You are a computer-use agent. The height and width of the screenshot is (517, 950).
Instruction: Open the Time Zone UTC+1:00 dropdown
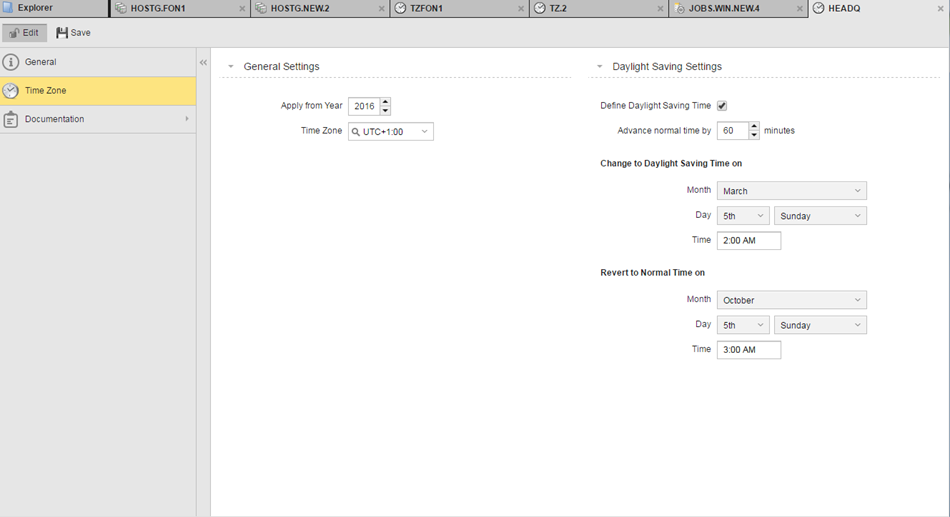tap(391, 131)
